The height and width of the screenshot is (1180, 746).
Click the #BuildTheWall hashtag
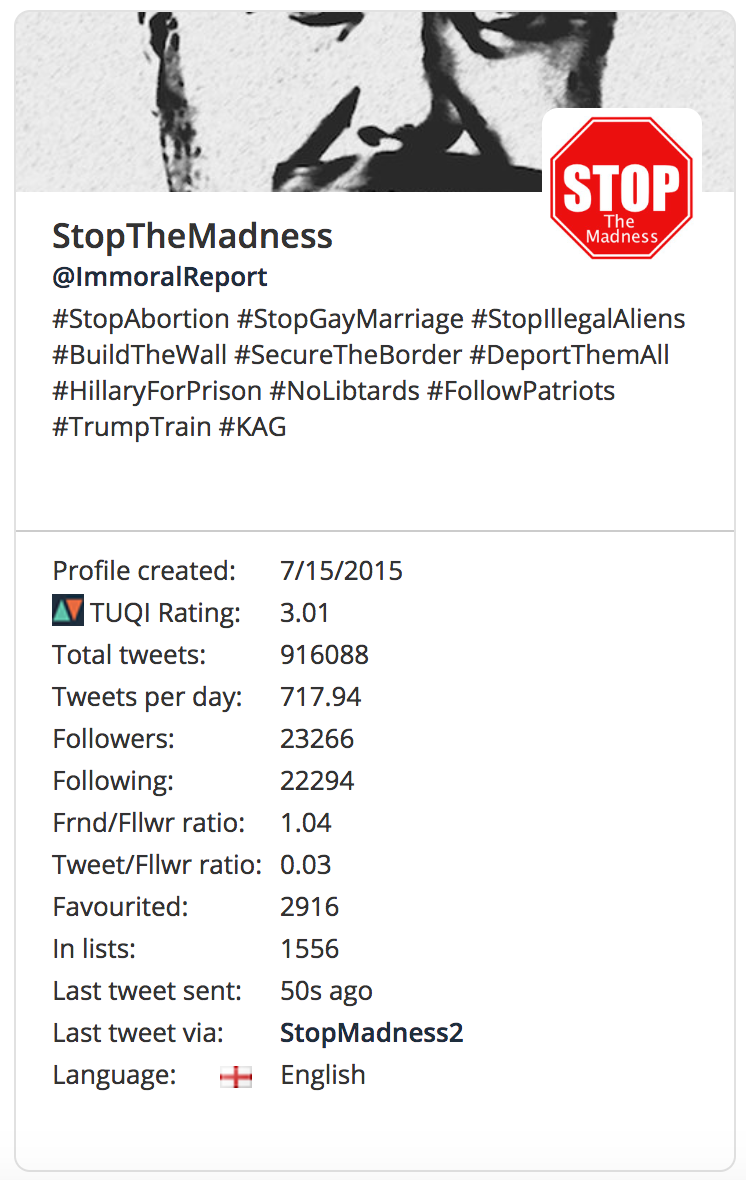[x=139, y=355]
